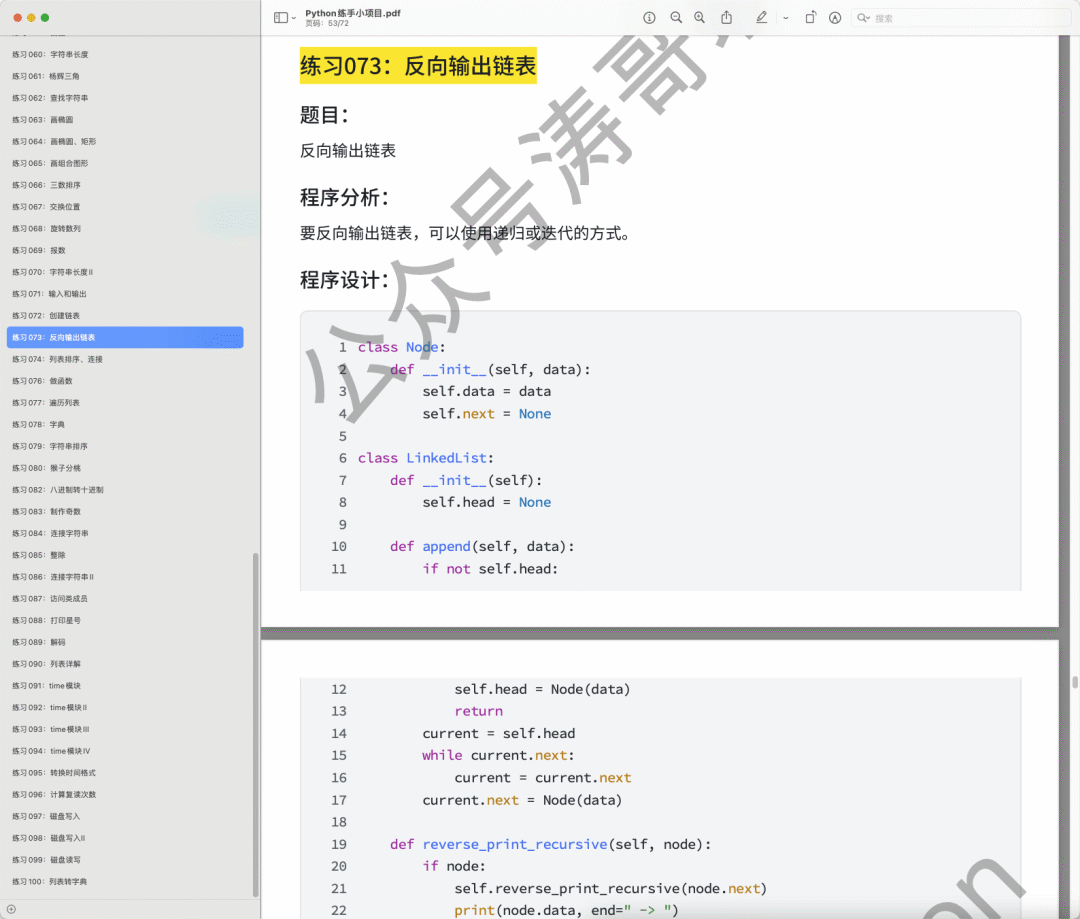Select 练习066: 三数排序

(x=46, y=185)
